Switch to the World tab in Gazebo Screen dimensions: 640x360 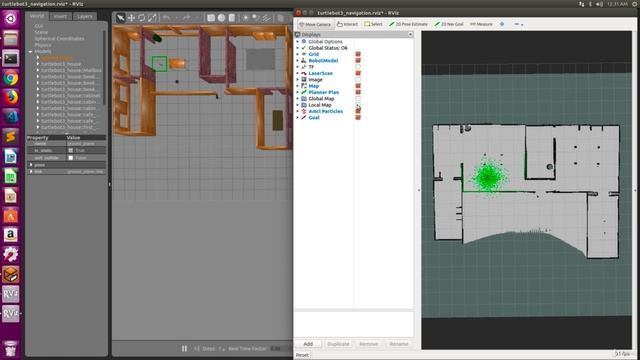(x=37, y=16)
